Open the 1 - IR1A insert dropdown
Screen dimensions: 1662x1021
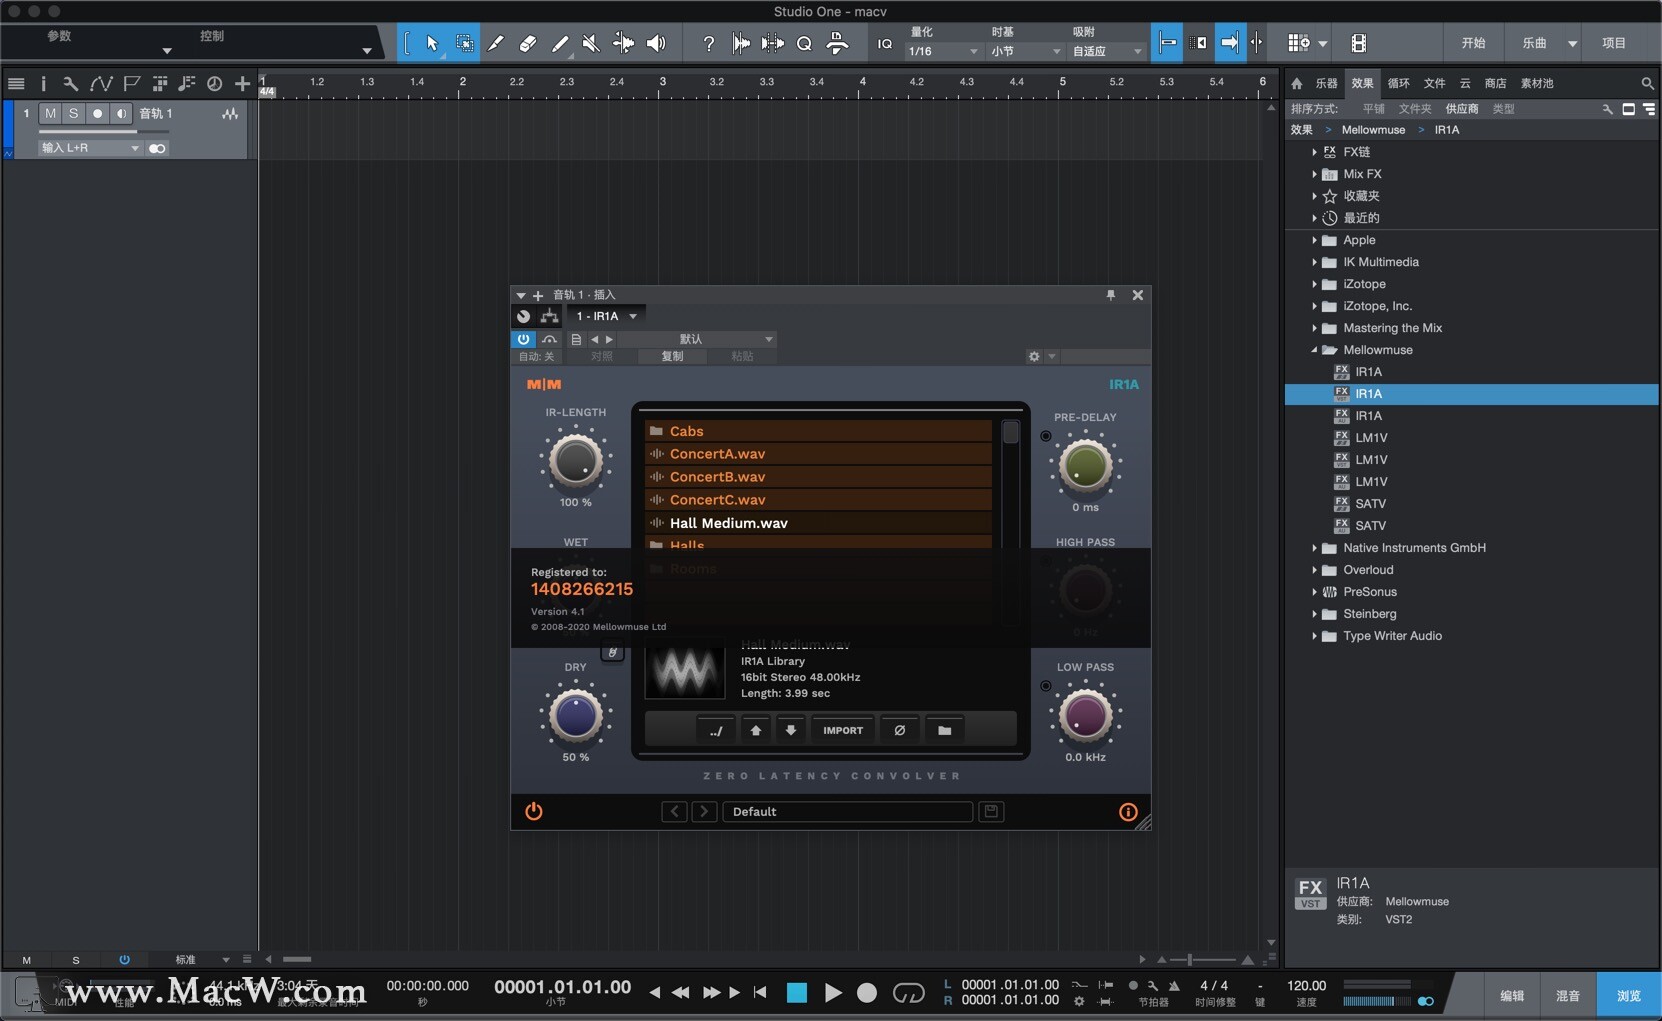click(x=606, y=316)
